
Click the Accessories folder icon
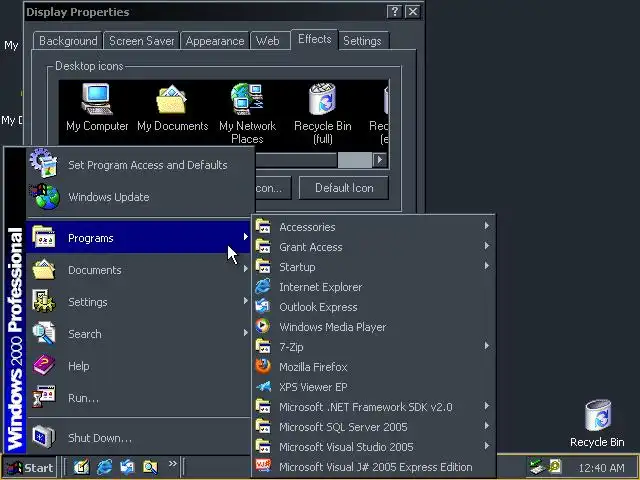coord(263,226)
